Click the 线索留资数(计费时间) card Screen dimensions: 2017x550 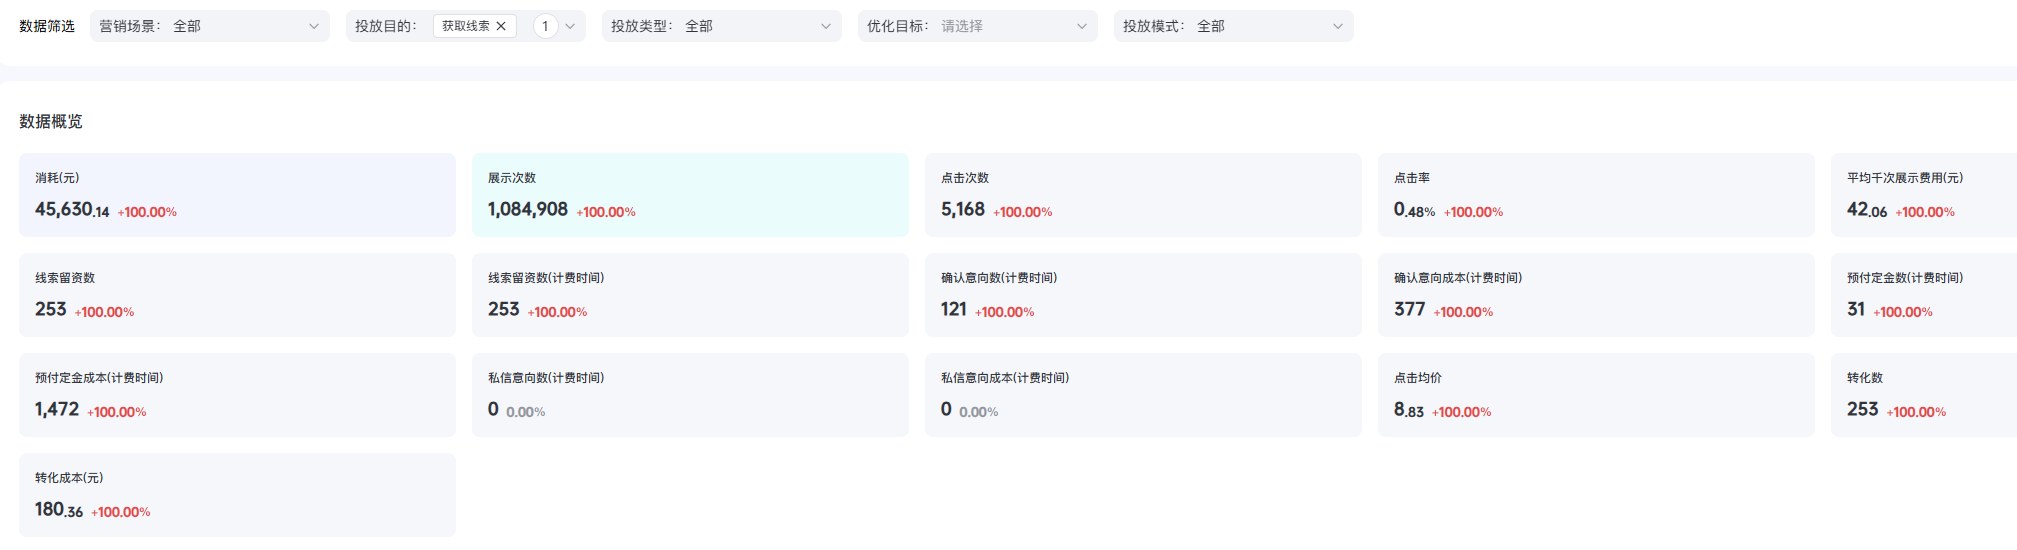click(690, 295)
